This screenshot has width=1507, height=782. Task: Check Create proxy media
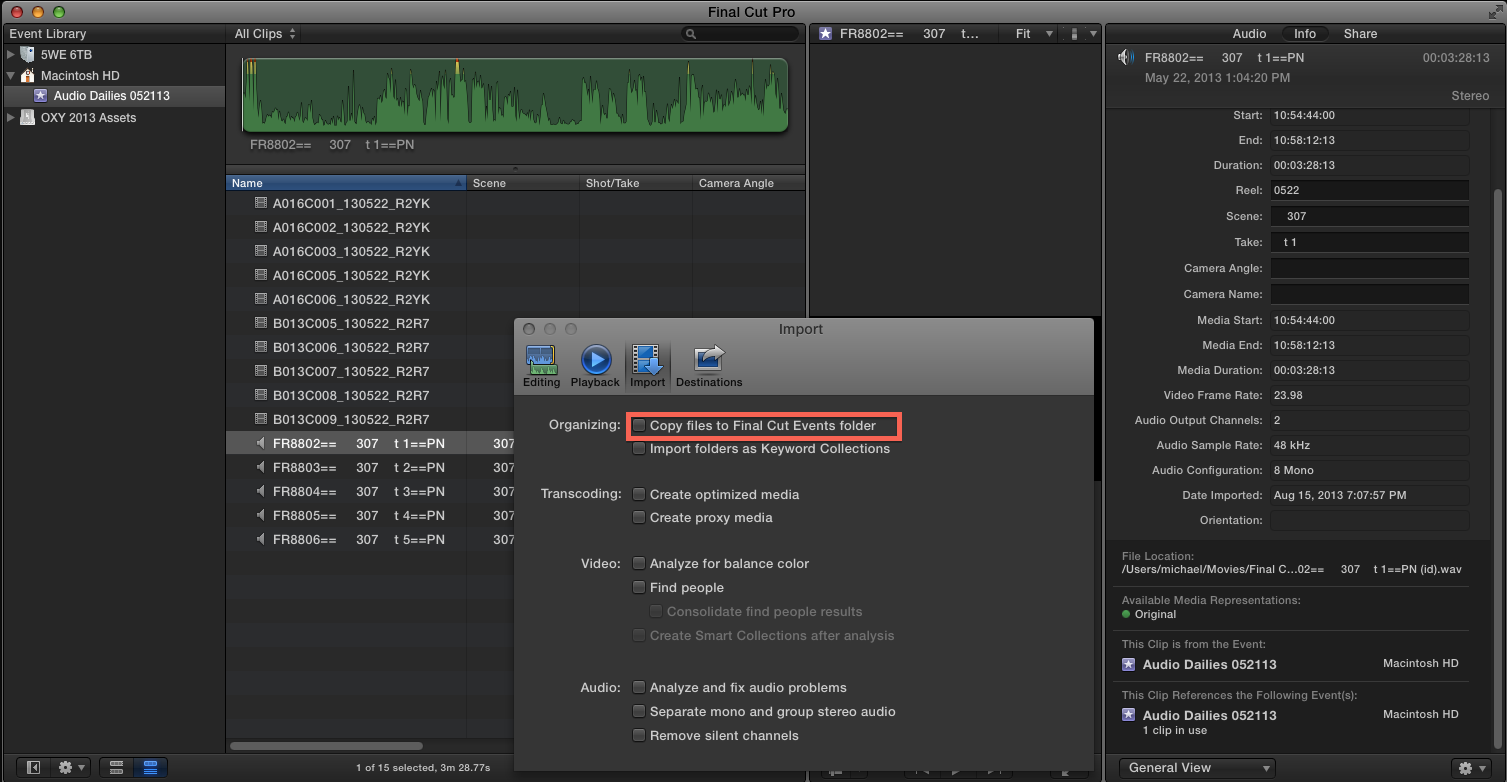click(639, 518)
